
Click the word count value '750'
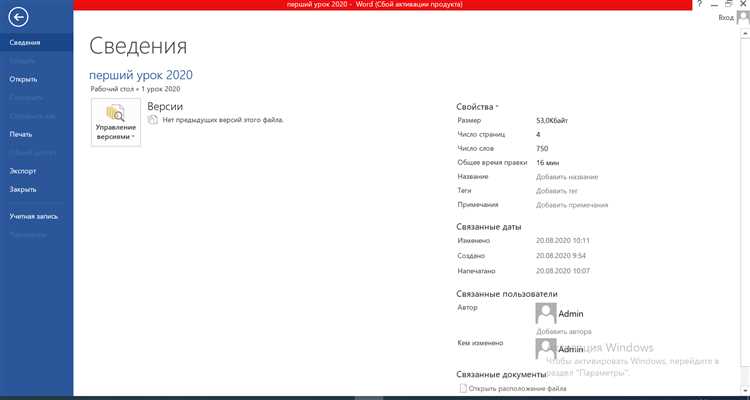pyautogui.click(x=542, y=149)
